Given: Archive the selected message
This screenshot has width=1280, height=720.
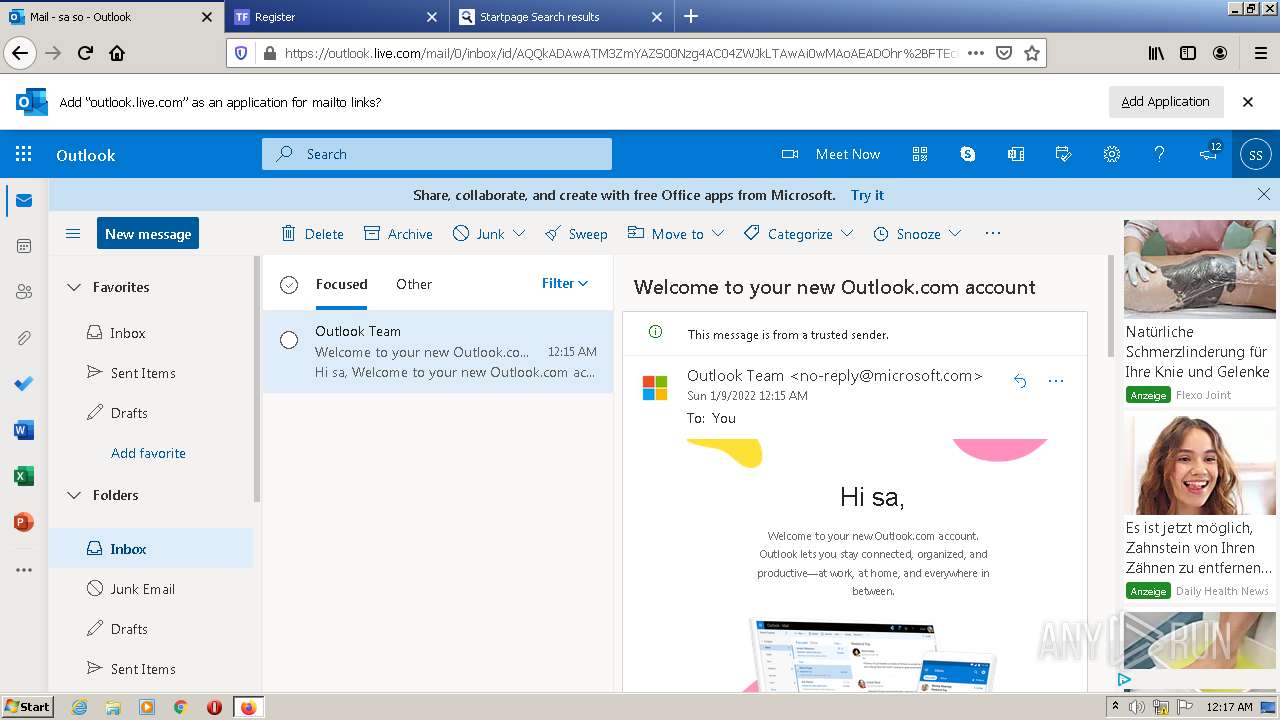Looking at the screenshot, I should click(398, 234).
